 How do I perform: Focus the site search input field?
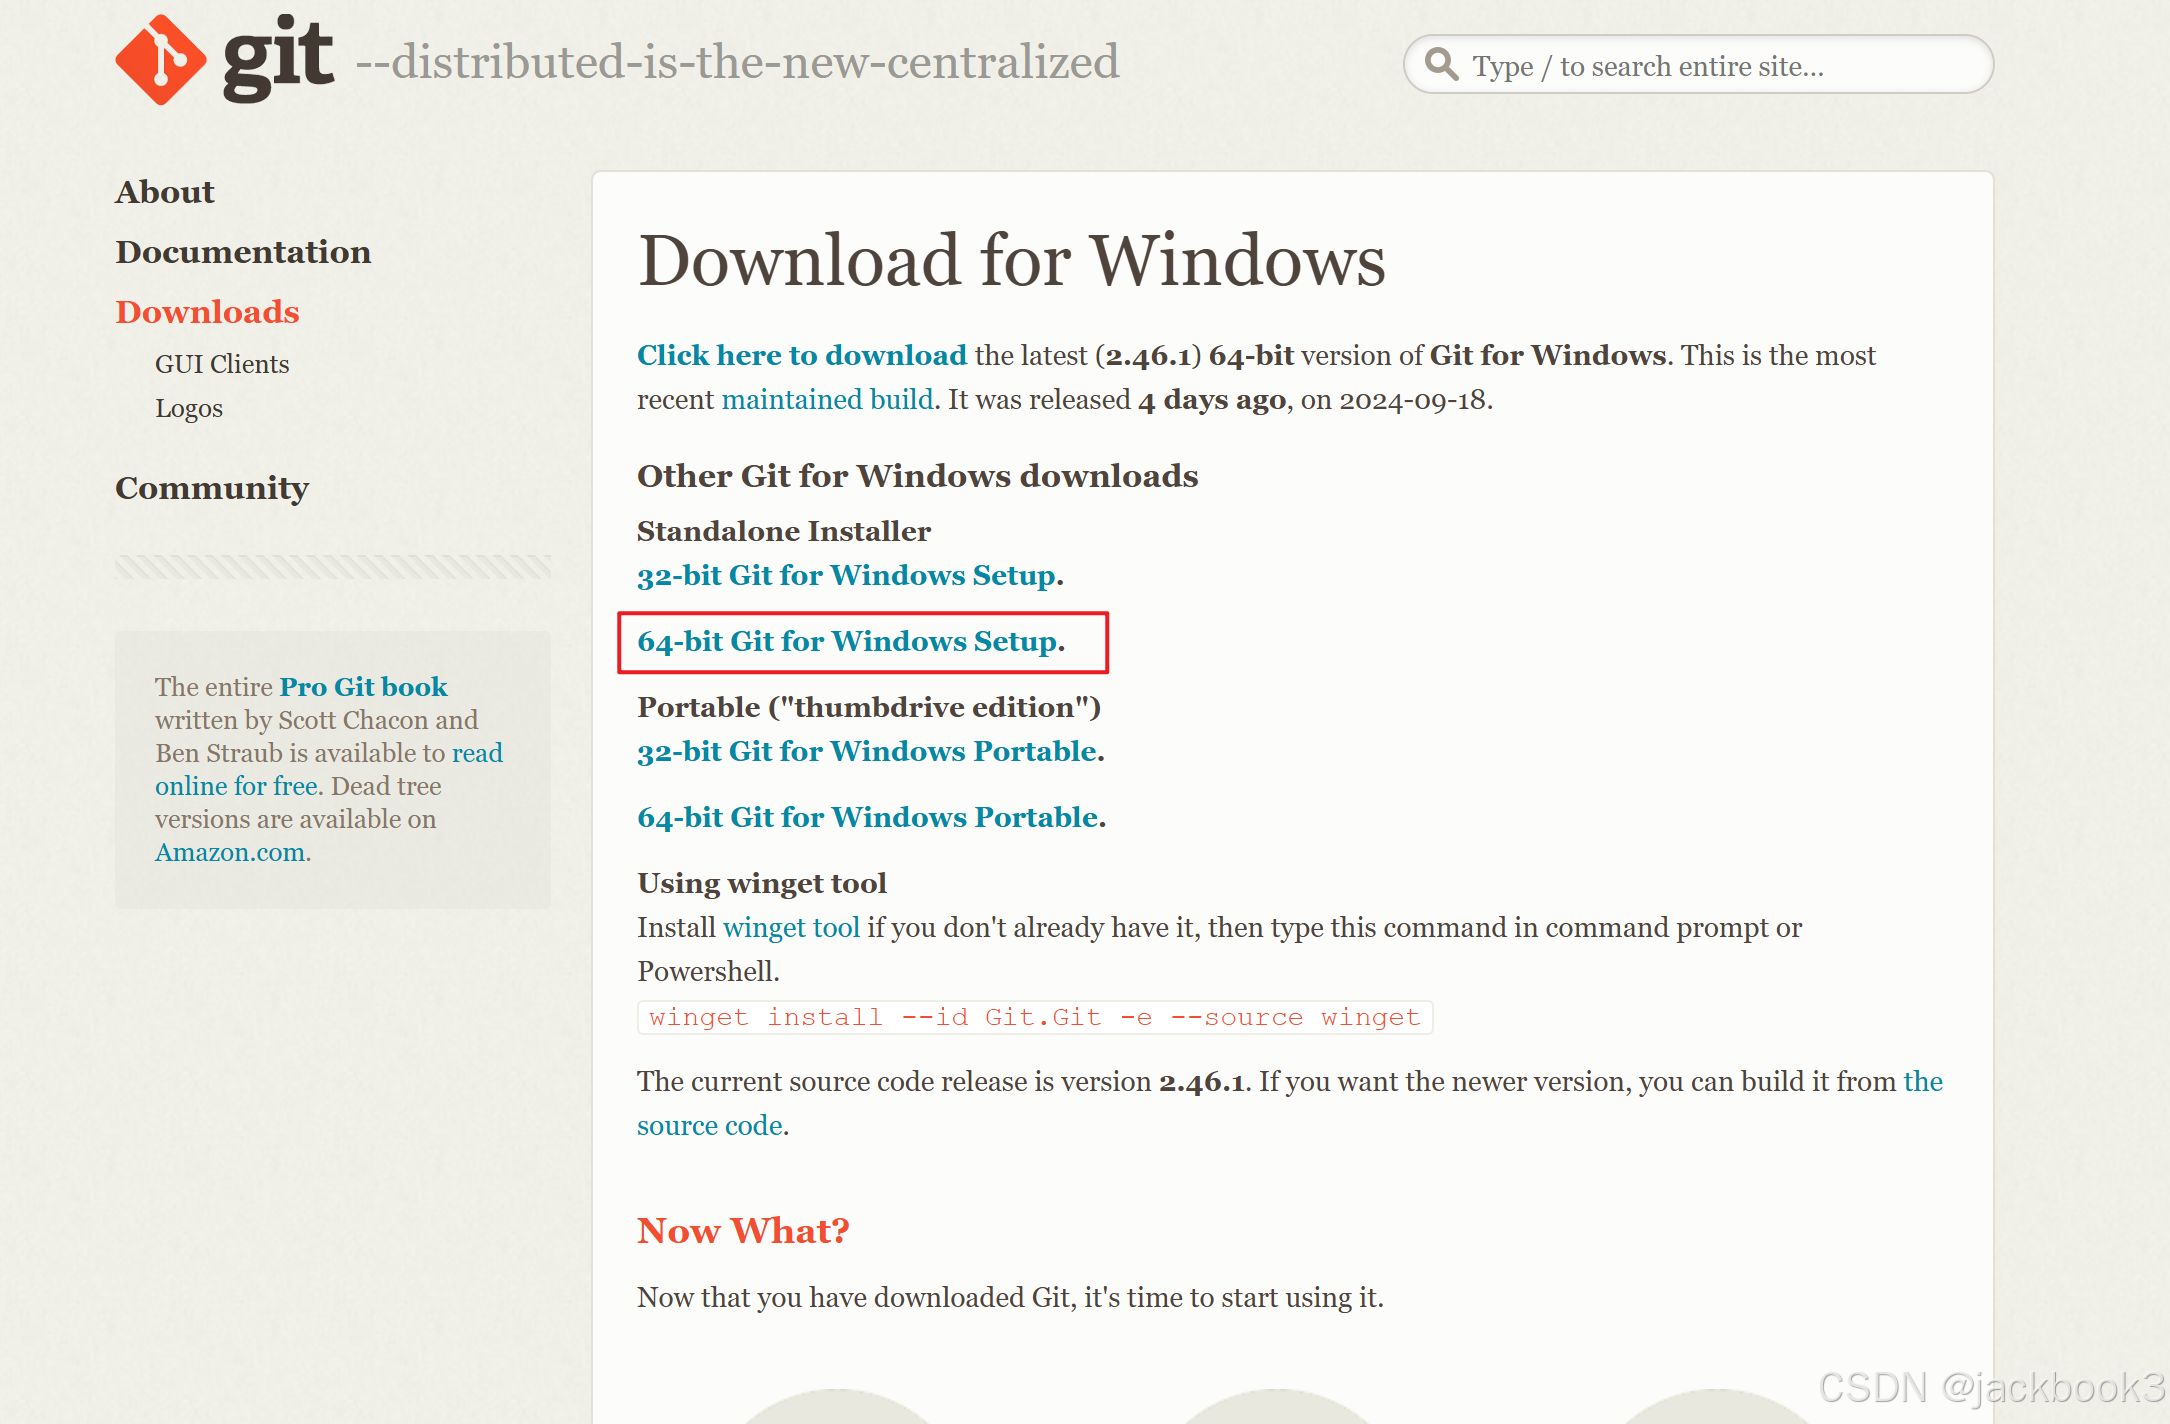pos(1700,66)
